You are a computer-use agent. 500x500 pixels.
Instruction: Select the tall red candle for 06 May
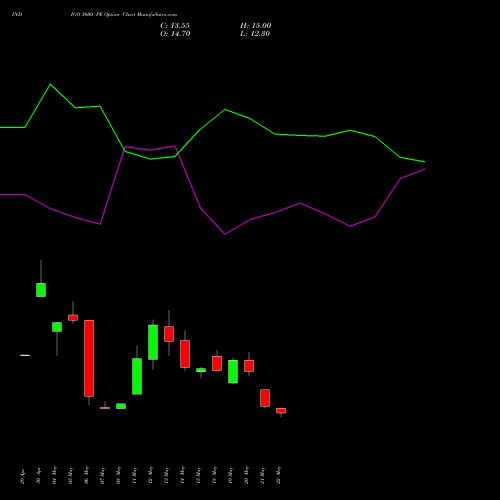click(x=89, y=358)
